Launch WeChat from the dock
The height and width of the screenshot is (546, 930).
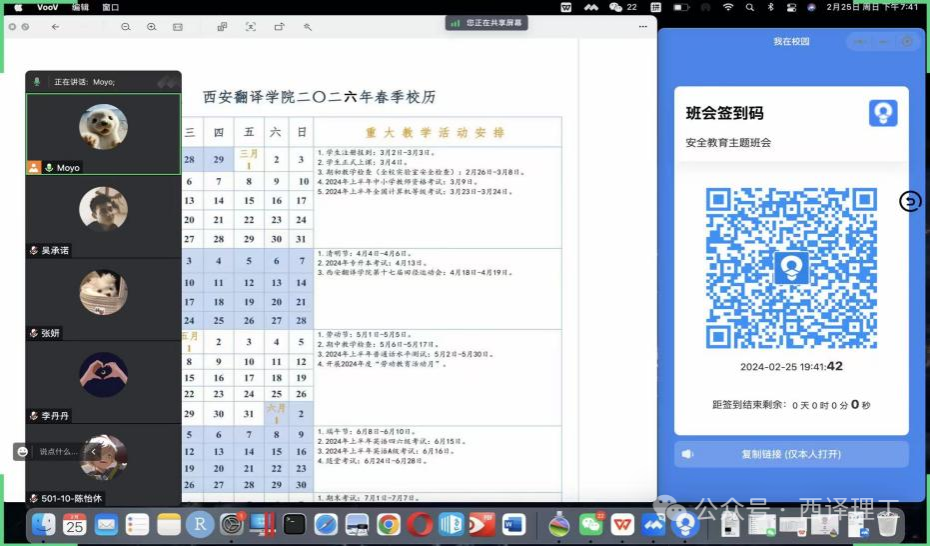click(x=591, y=523)
